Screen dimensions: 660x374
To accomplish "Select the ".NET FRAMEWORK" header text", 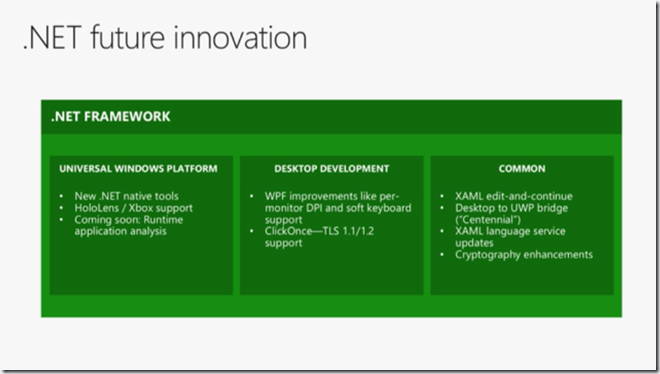I will 111,117.
